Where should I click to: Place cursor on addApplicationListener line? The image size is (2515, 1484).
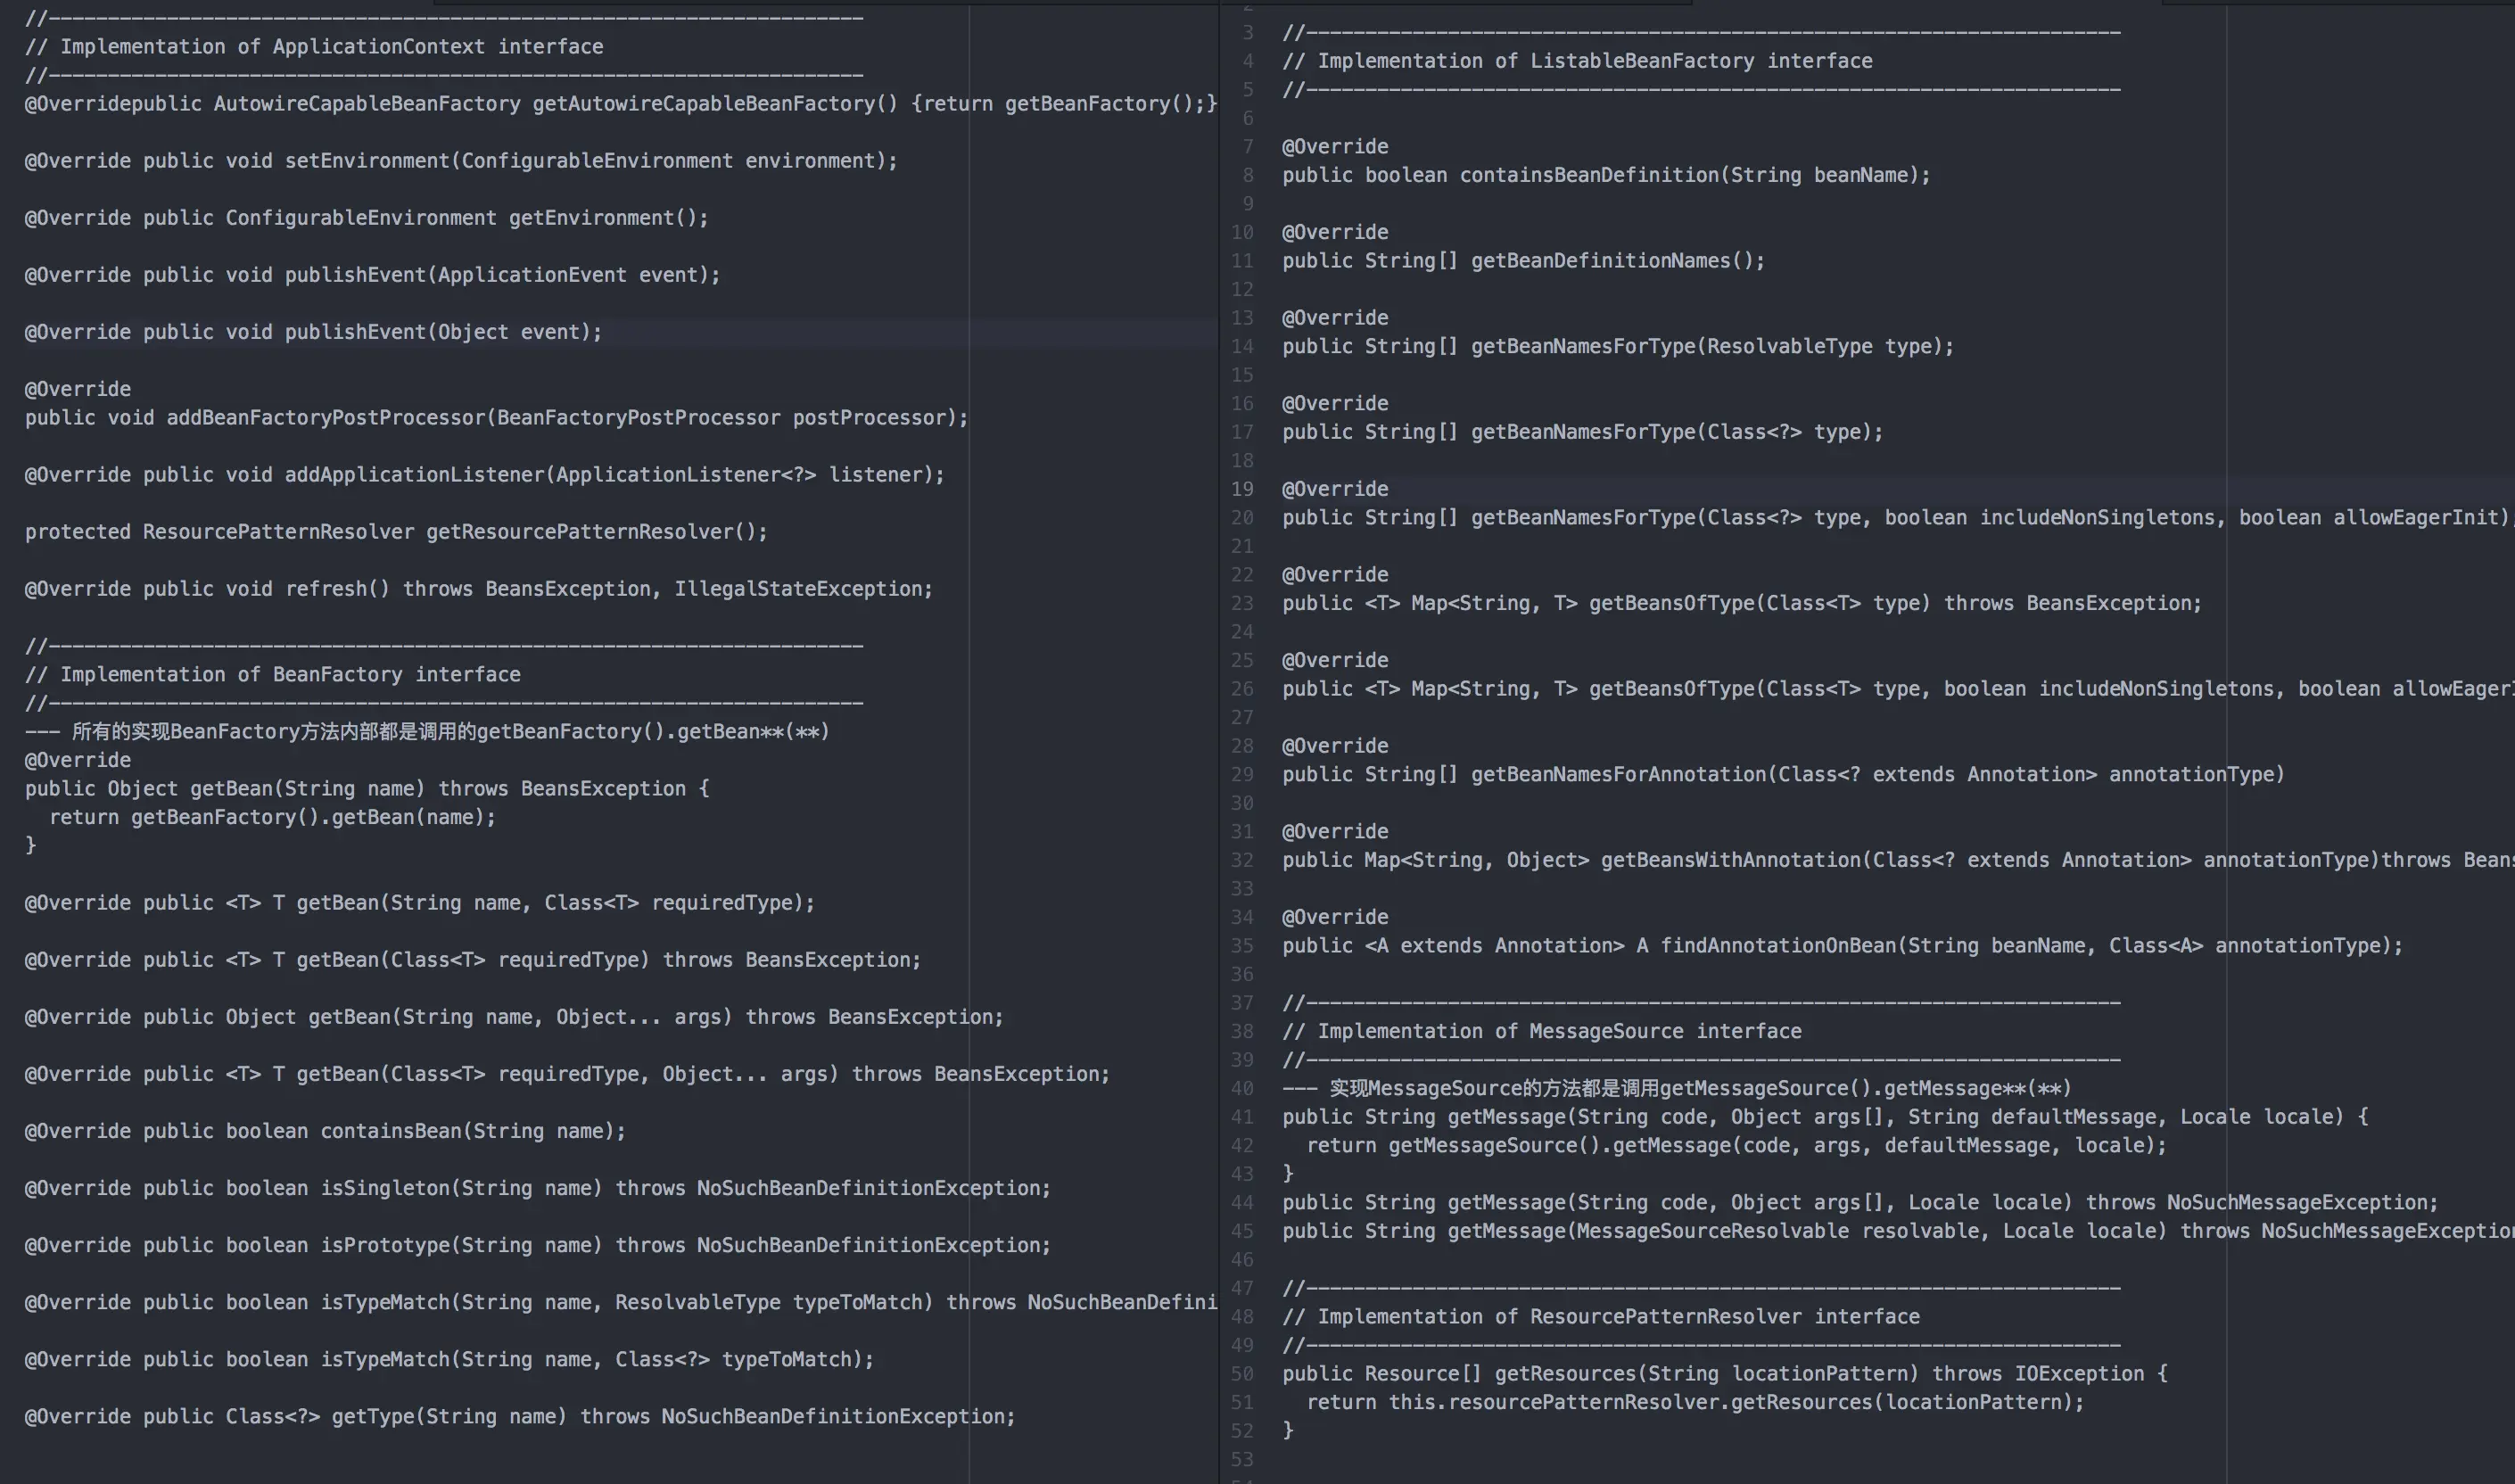coord(485,474)
